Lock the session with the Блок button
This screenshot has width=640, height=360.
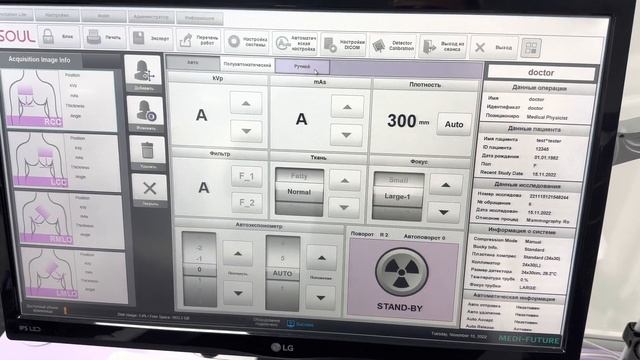59,37
